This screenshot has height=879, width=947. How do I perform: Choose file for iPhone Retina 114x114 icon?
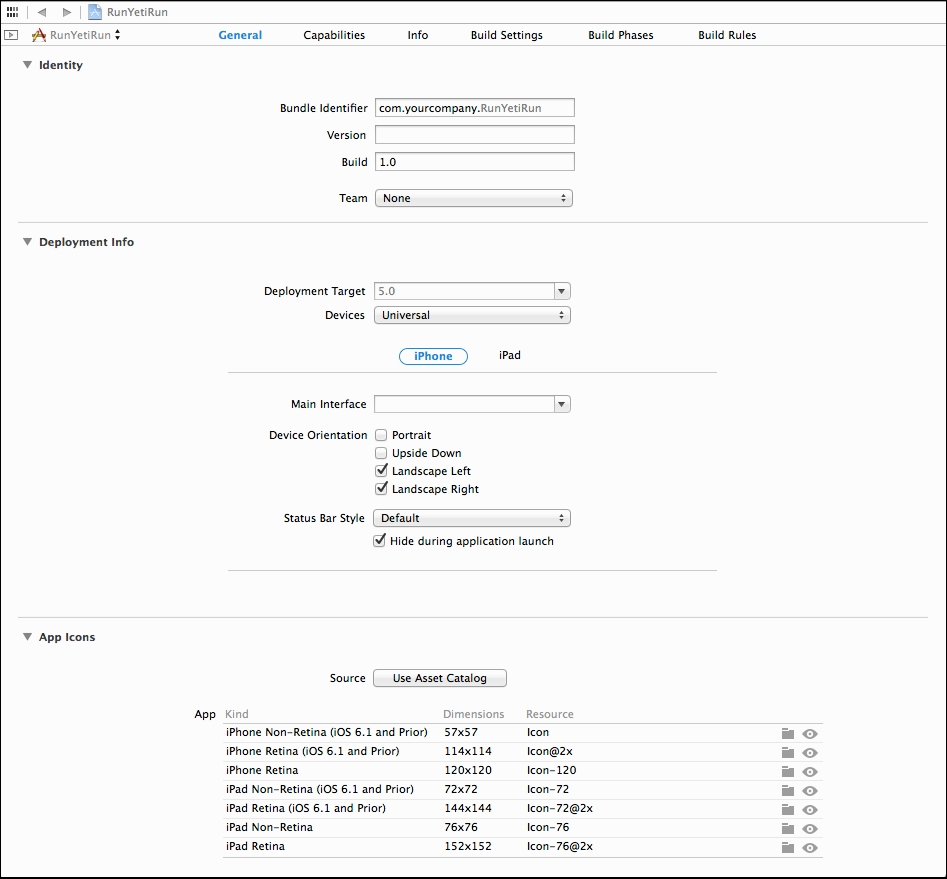[x=788, y=752]
